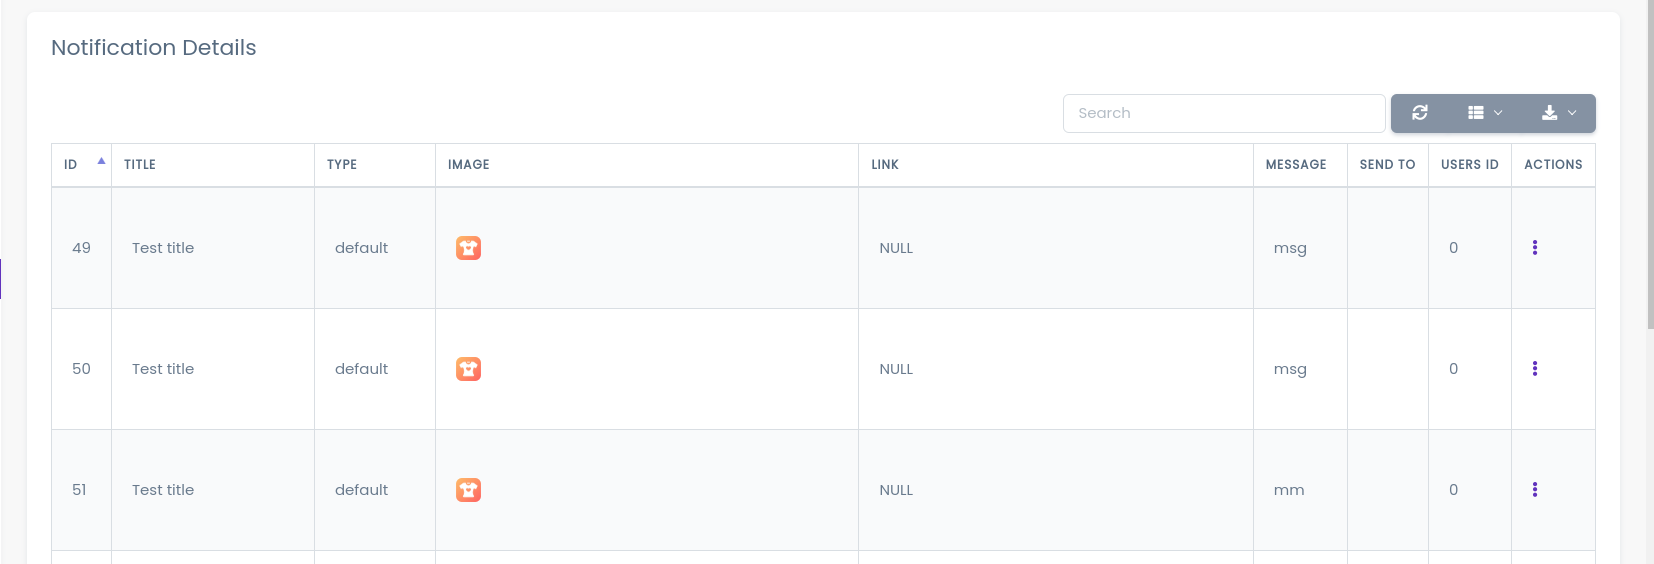Viewport: 1654px width, 564px height.
Task: Click the USERS ID column header
Action: 1469,165
